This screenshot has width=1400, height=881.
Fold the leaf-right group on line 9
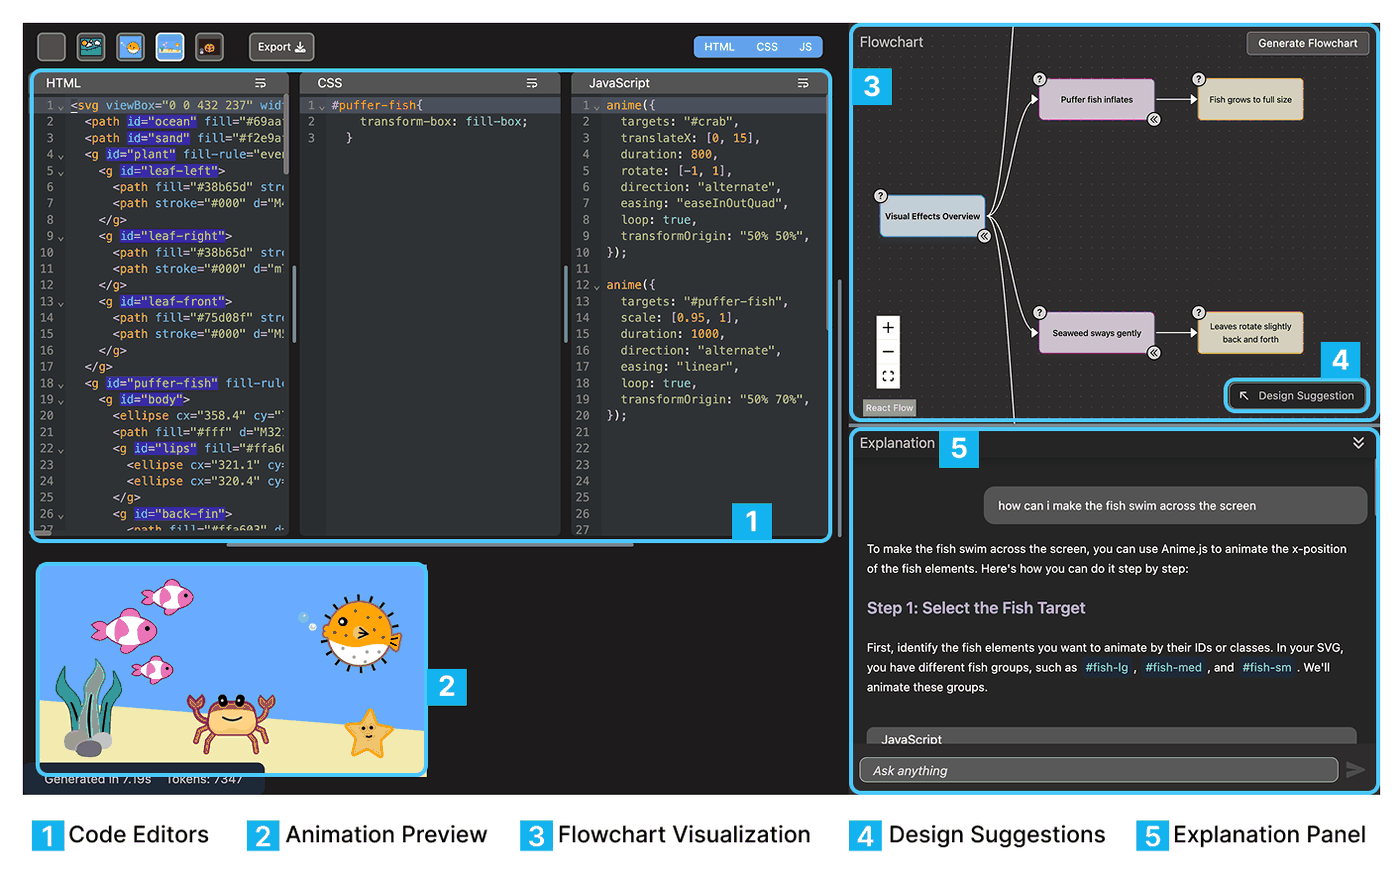(x=61, y=238)
